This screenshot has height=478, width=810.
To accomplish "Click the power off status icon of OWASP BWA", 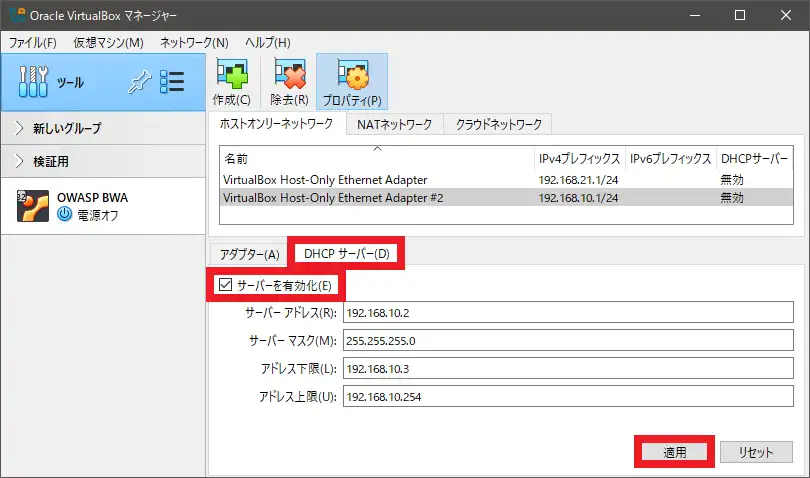I will click(x=65, y=214).
